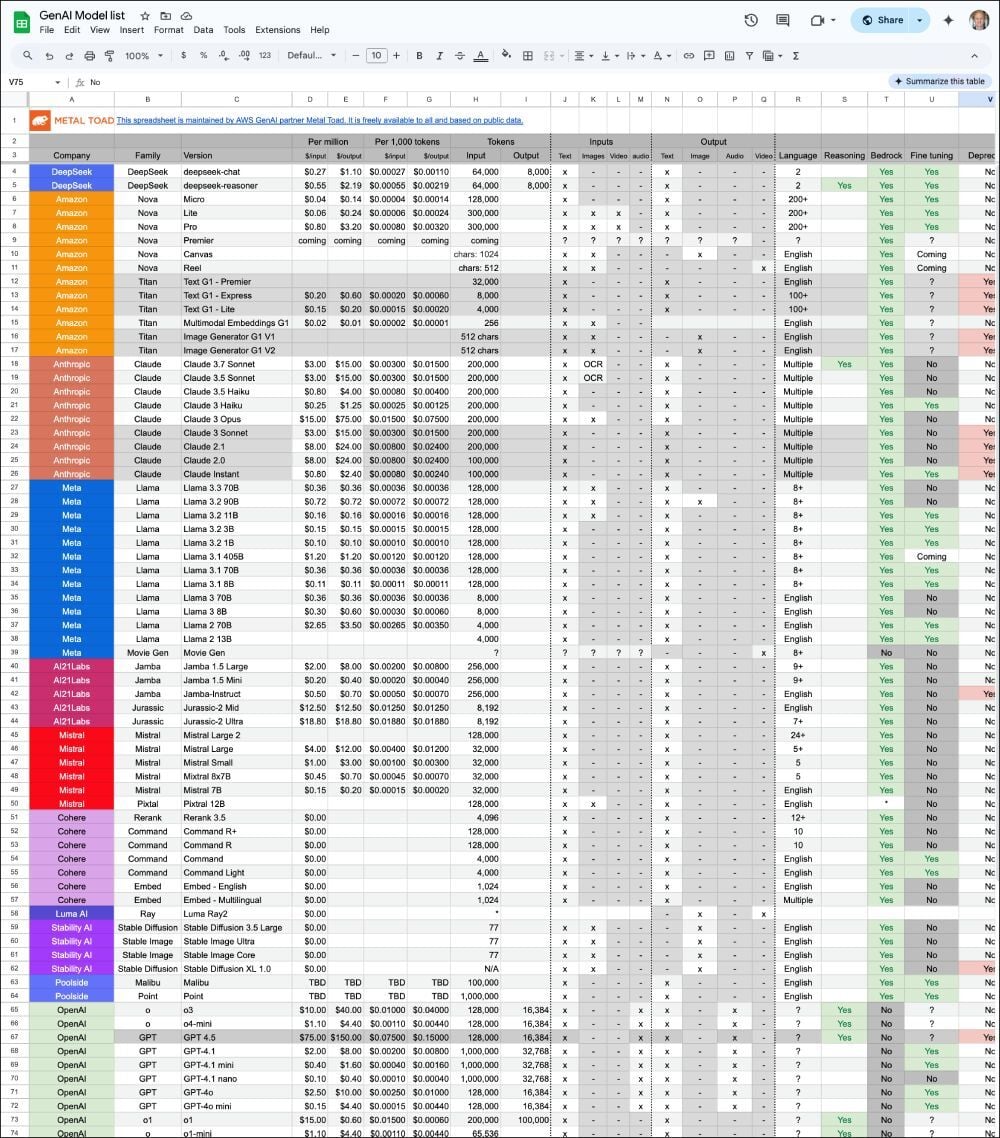
Task: Select the GPT 4.5 version cell
Action: [x=237, y=1038]
